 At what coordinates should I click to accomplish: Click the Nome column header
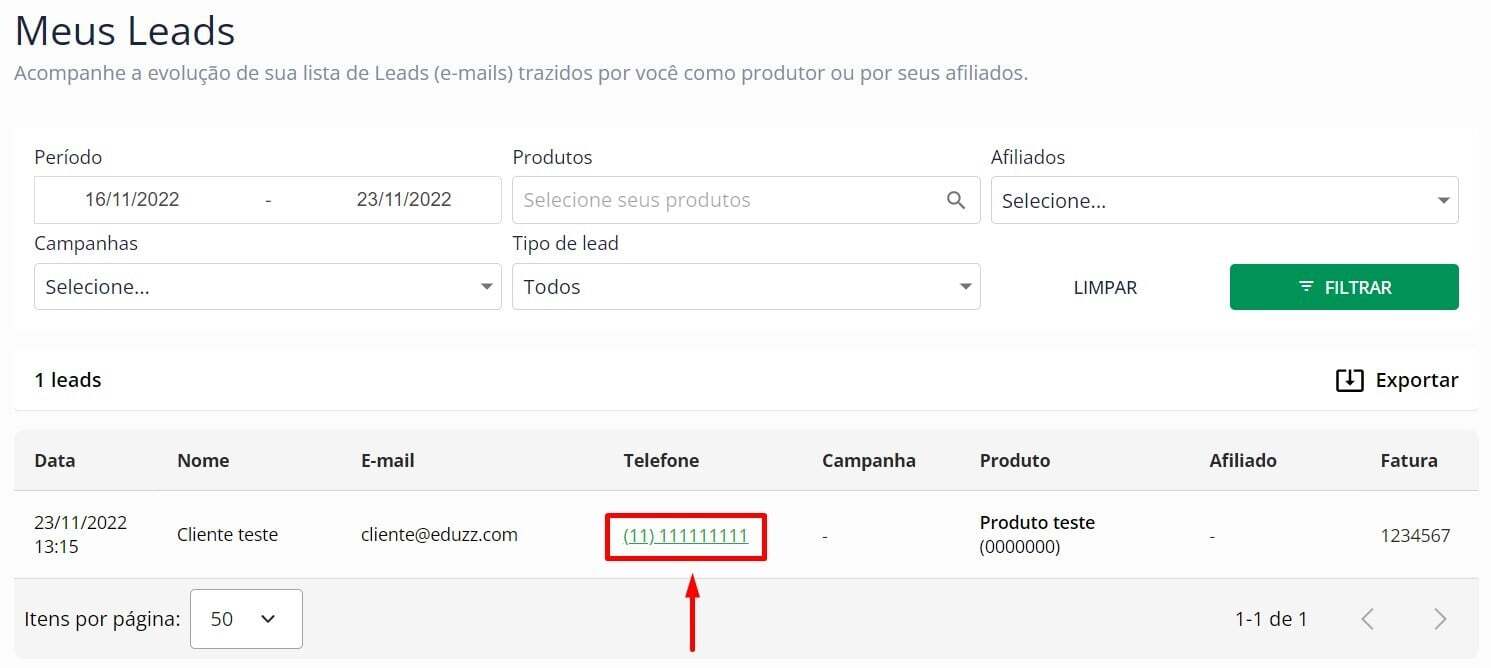click(203, 461)
